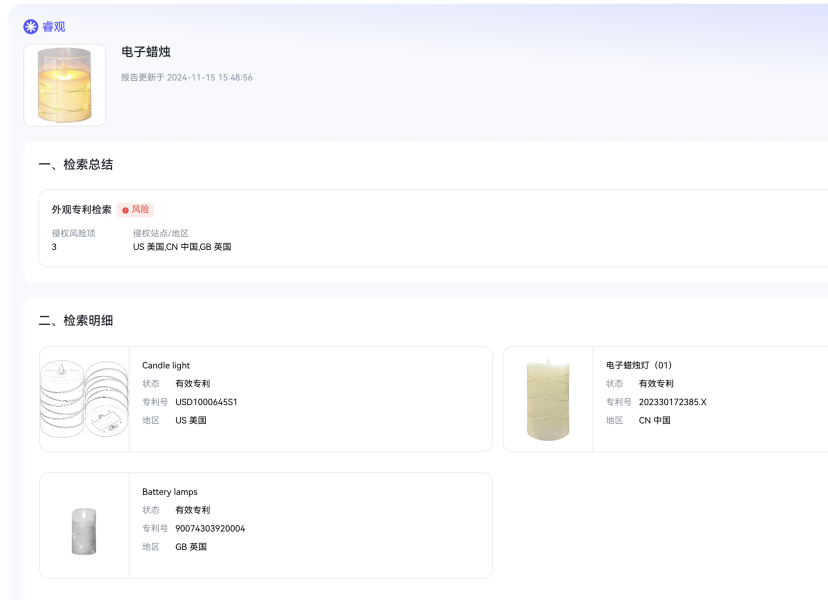This screenshot has width=828, height=600.
Task: Click the GB 英国 region value
Action: (x=191, y=547)
